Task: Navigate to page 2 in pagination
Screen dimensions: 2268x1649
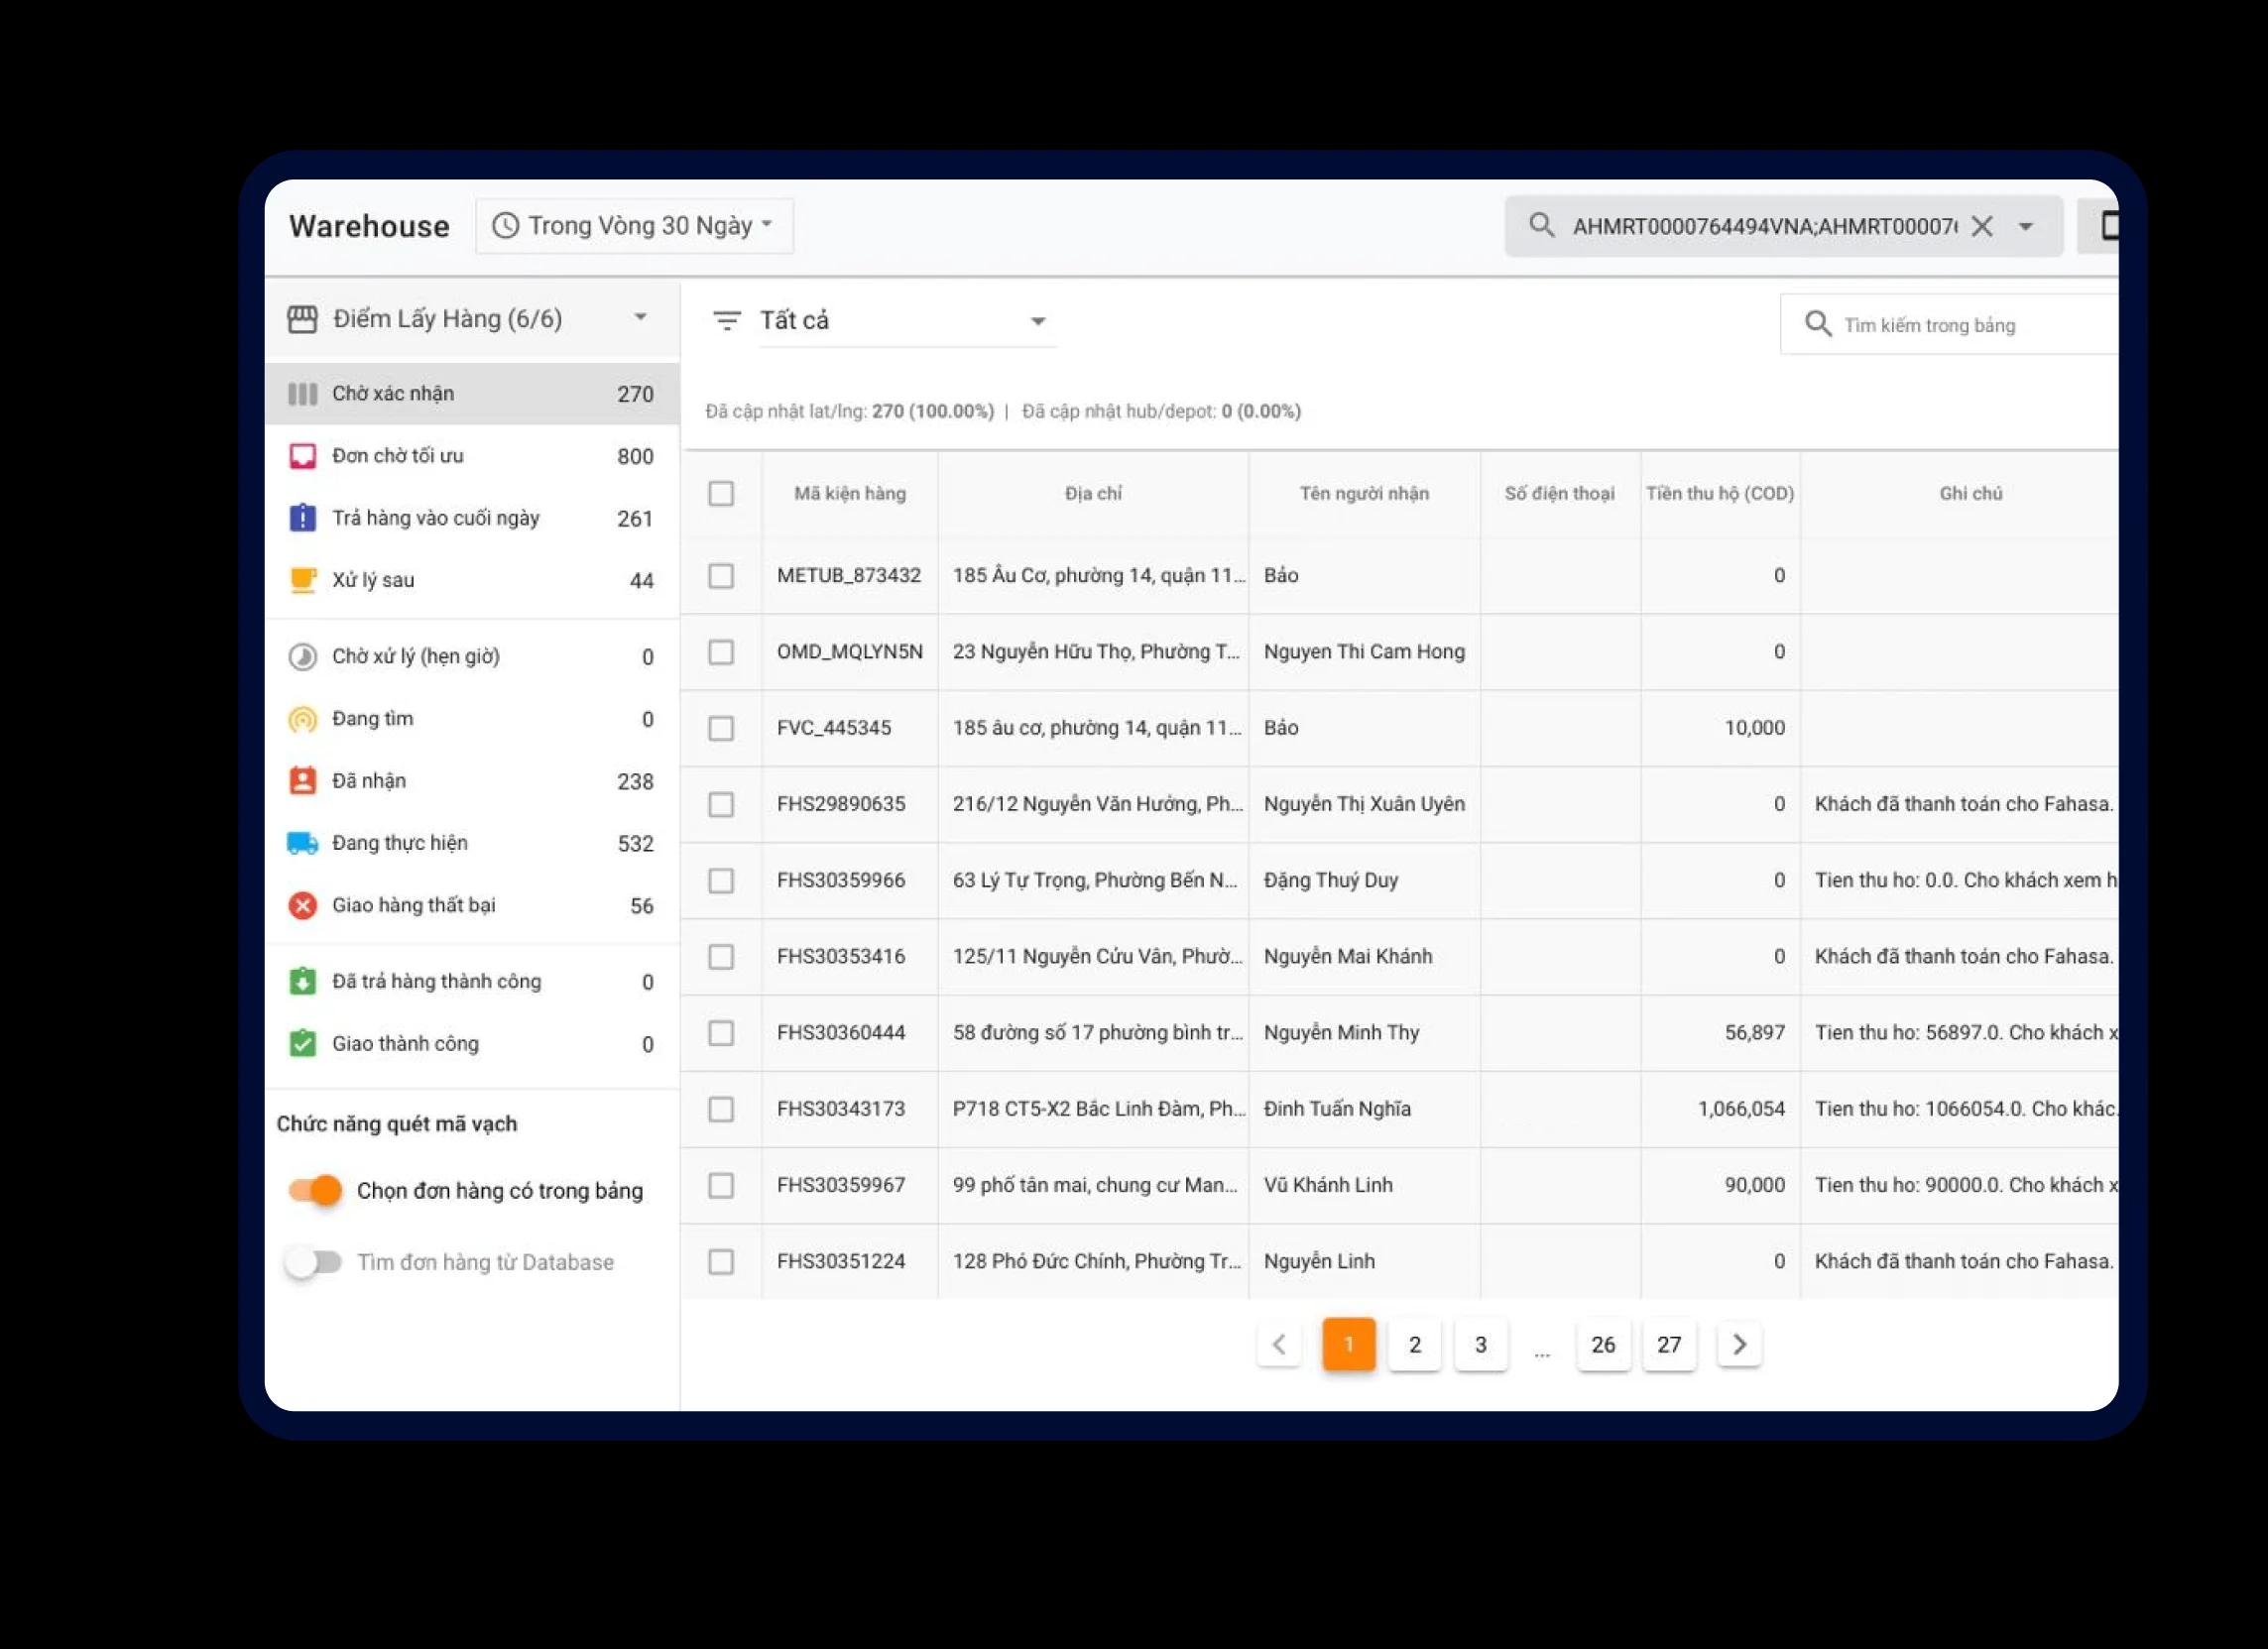Action: (1416, 1345)
